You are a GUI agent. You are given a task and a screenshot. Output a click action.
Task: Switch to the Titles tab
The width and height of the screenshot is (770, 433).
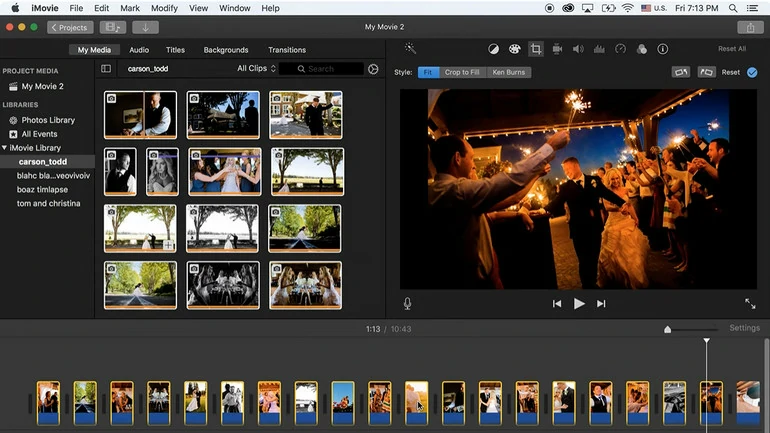pos(175,50)
